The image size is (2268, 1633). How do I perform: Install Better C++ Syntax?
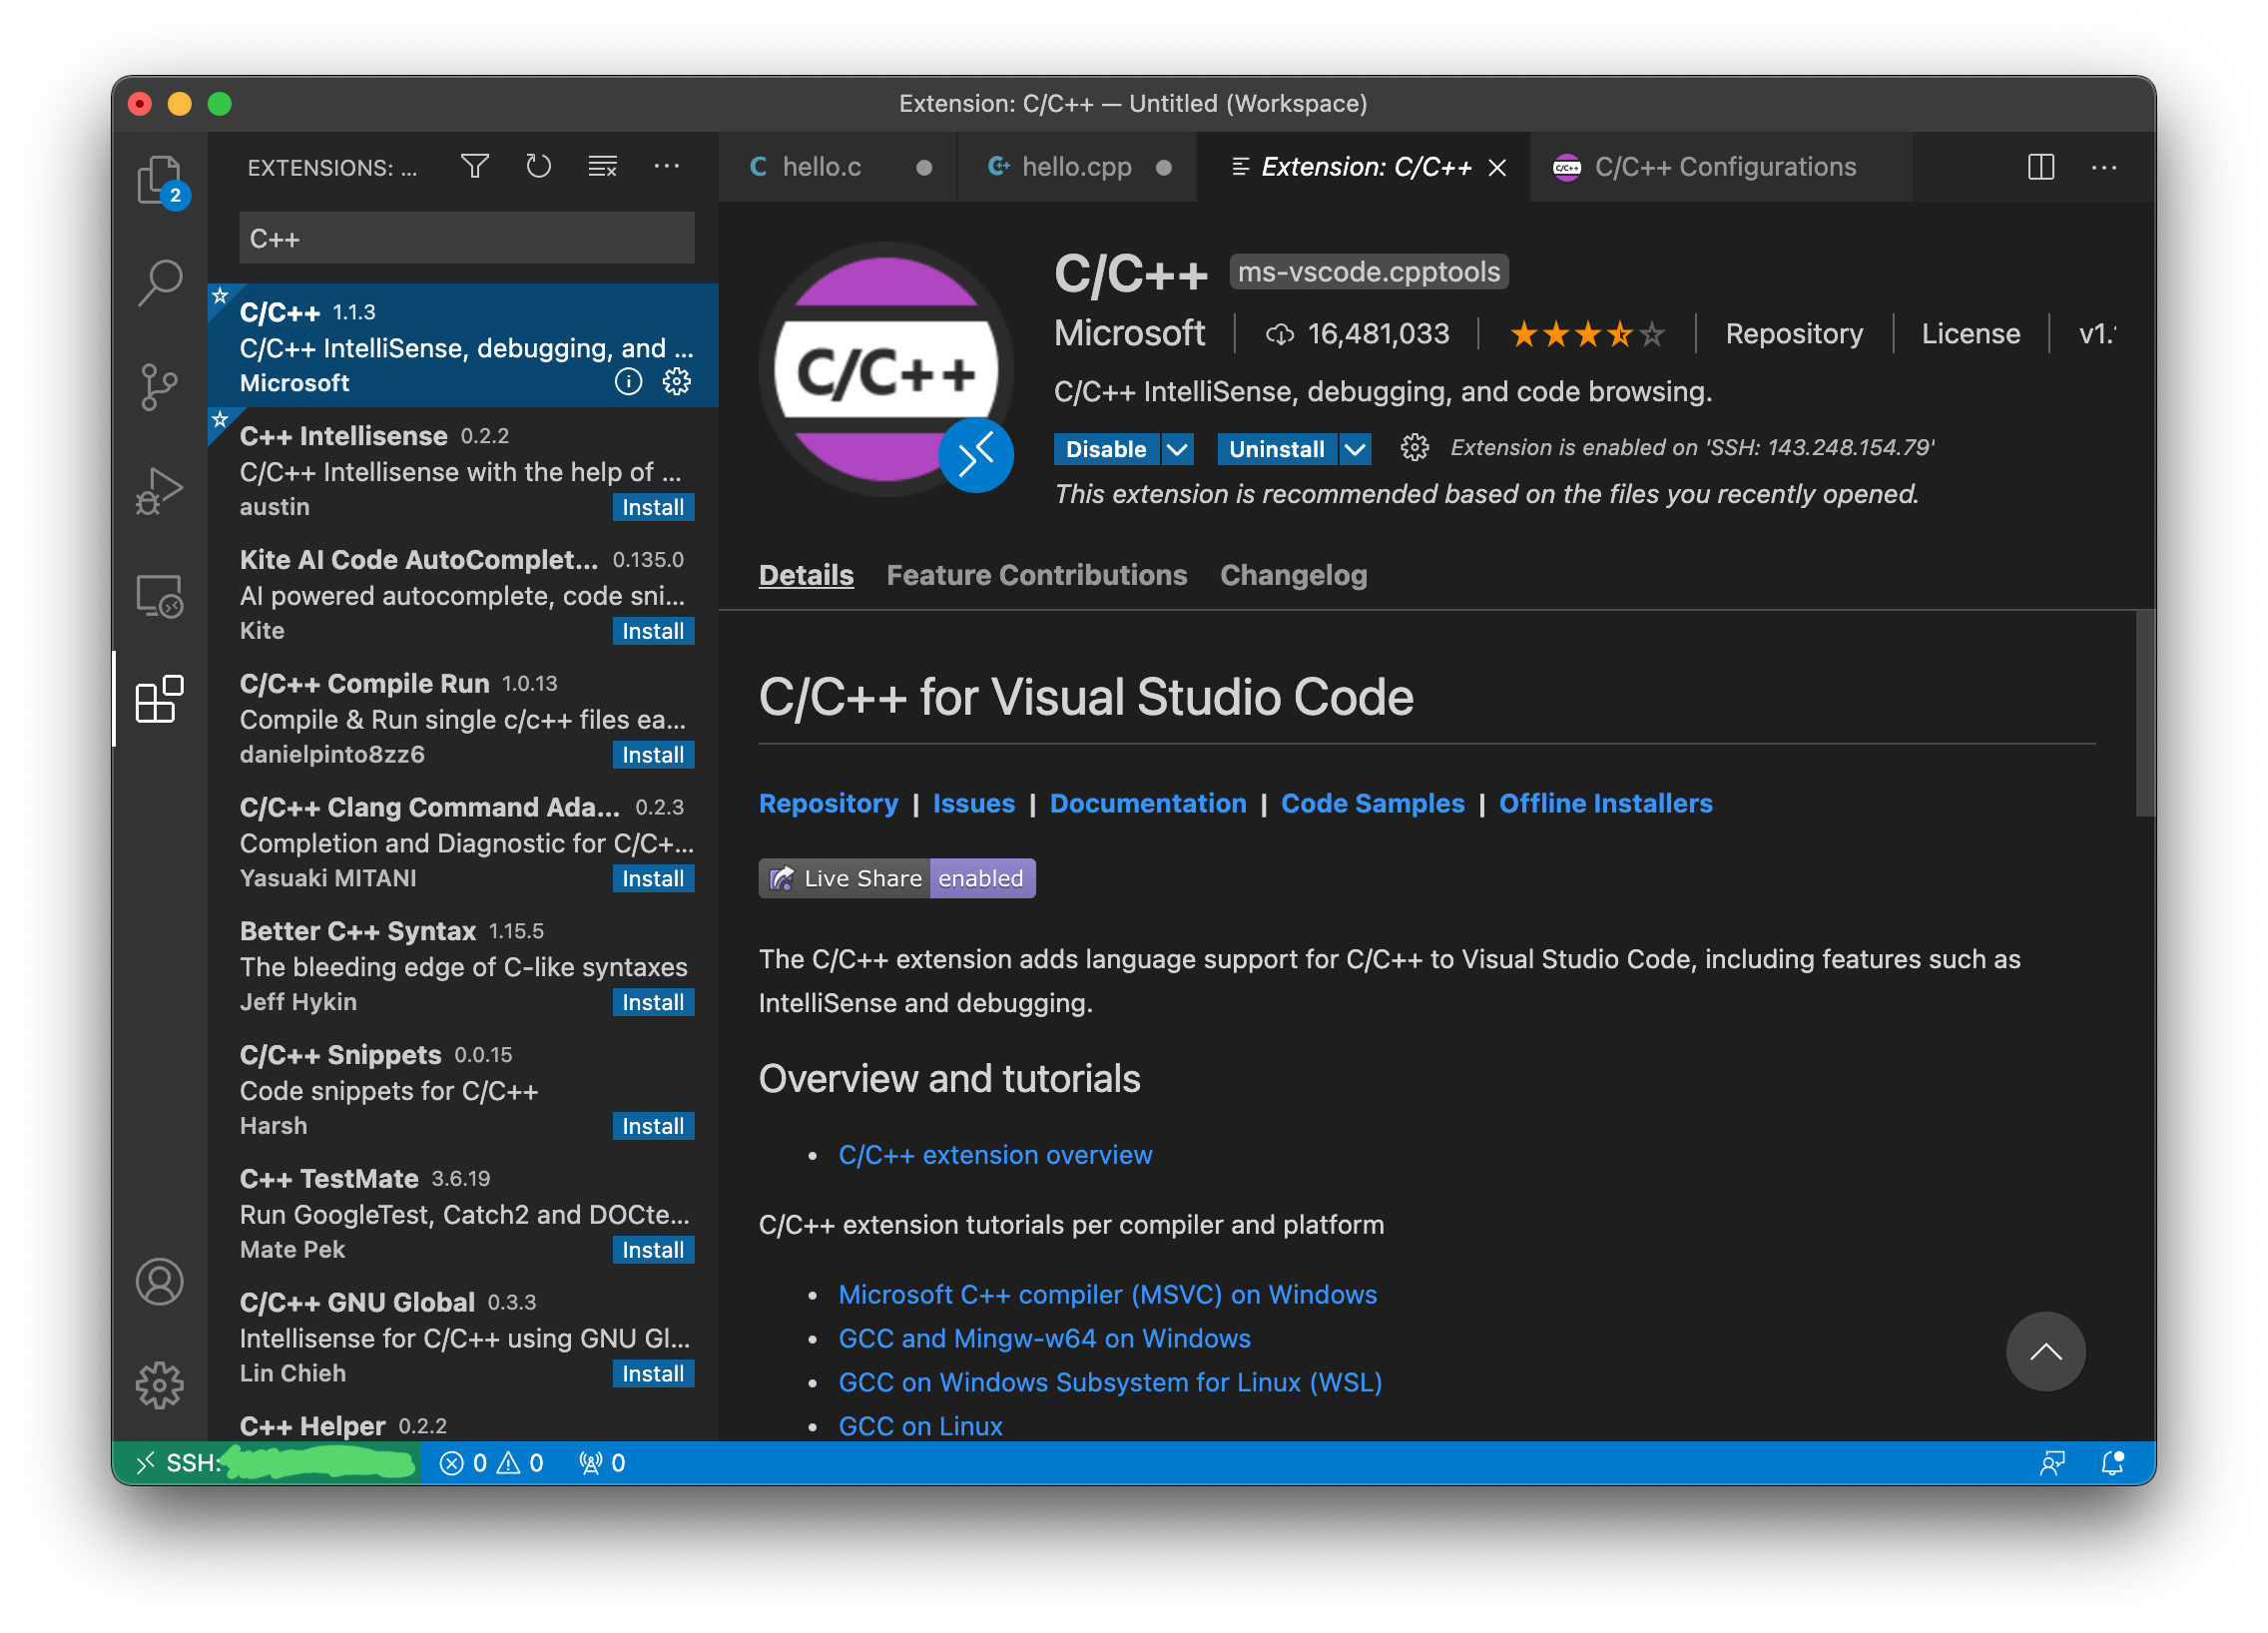pos(653,1004)
